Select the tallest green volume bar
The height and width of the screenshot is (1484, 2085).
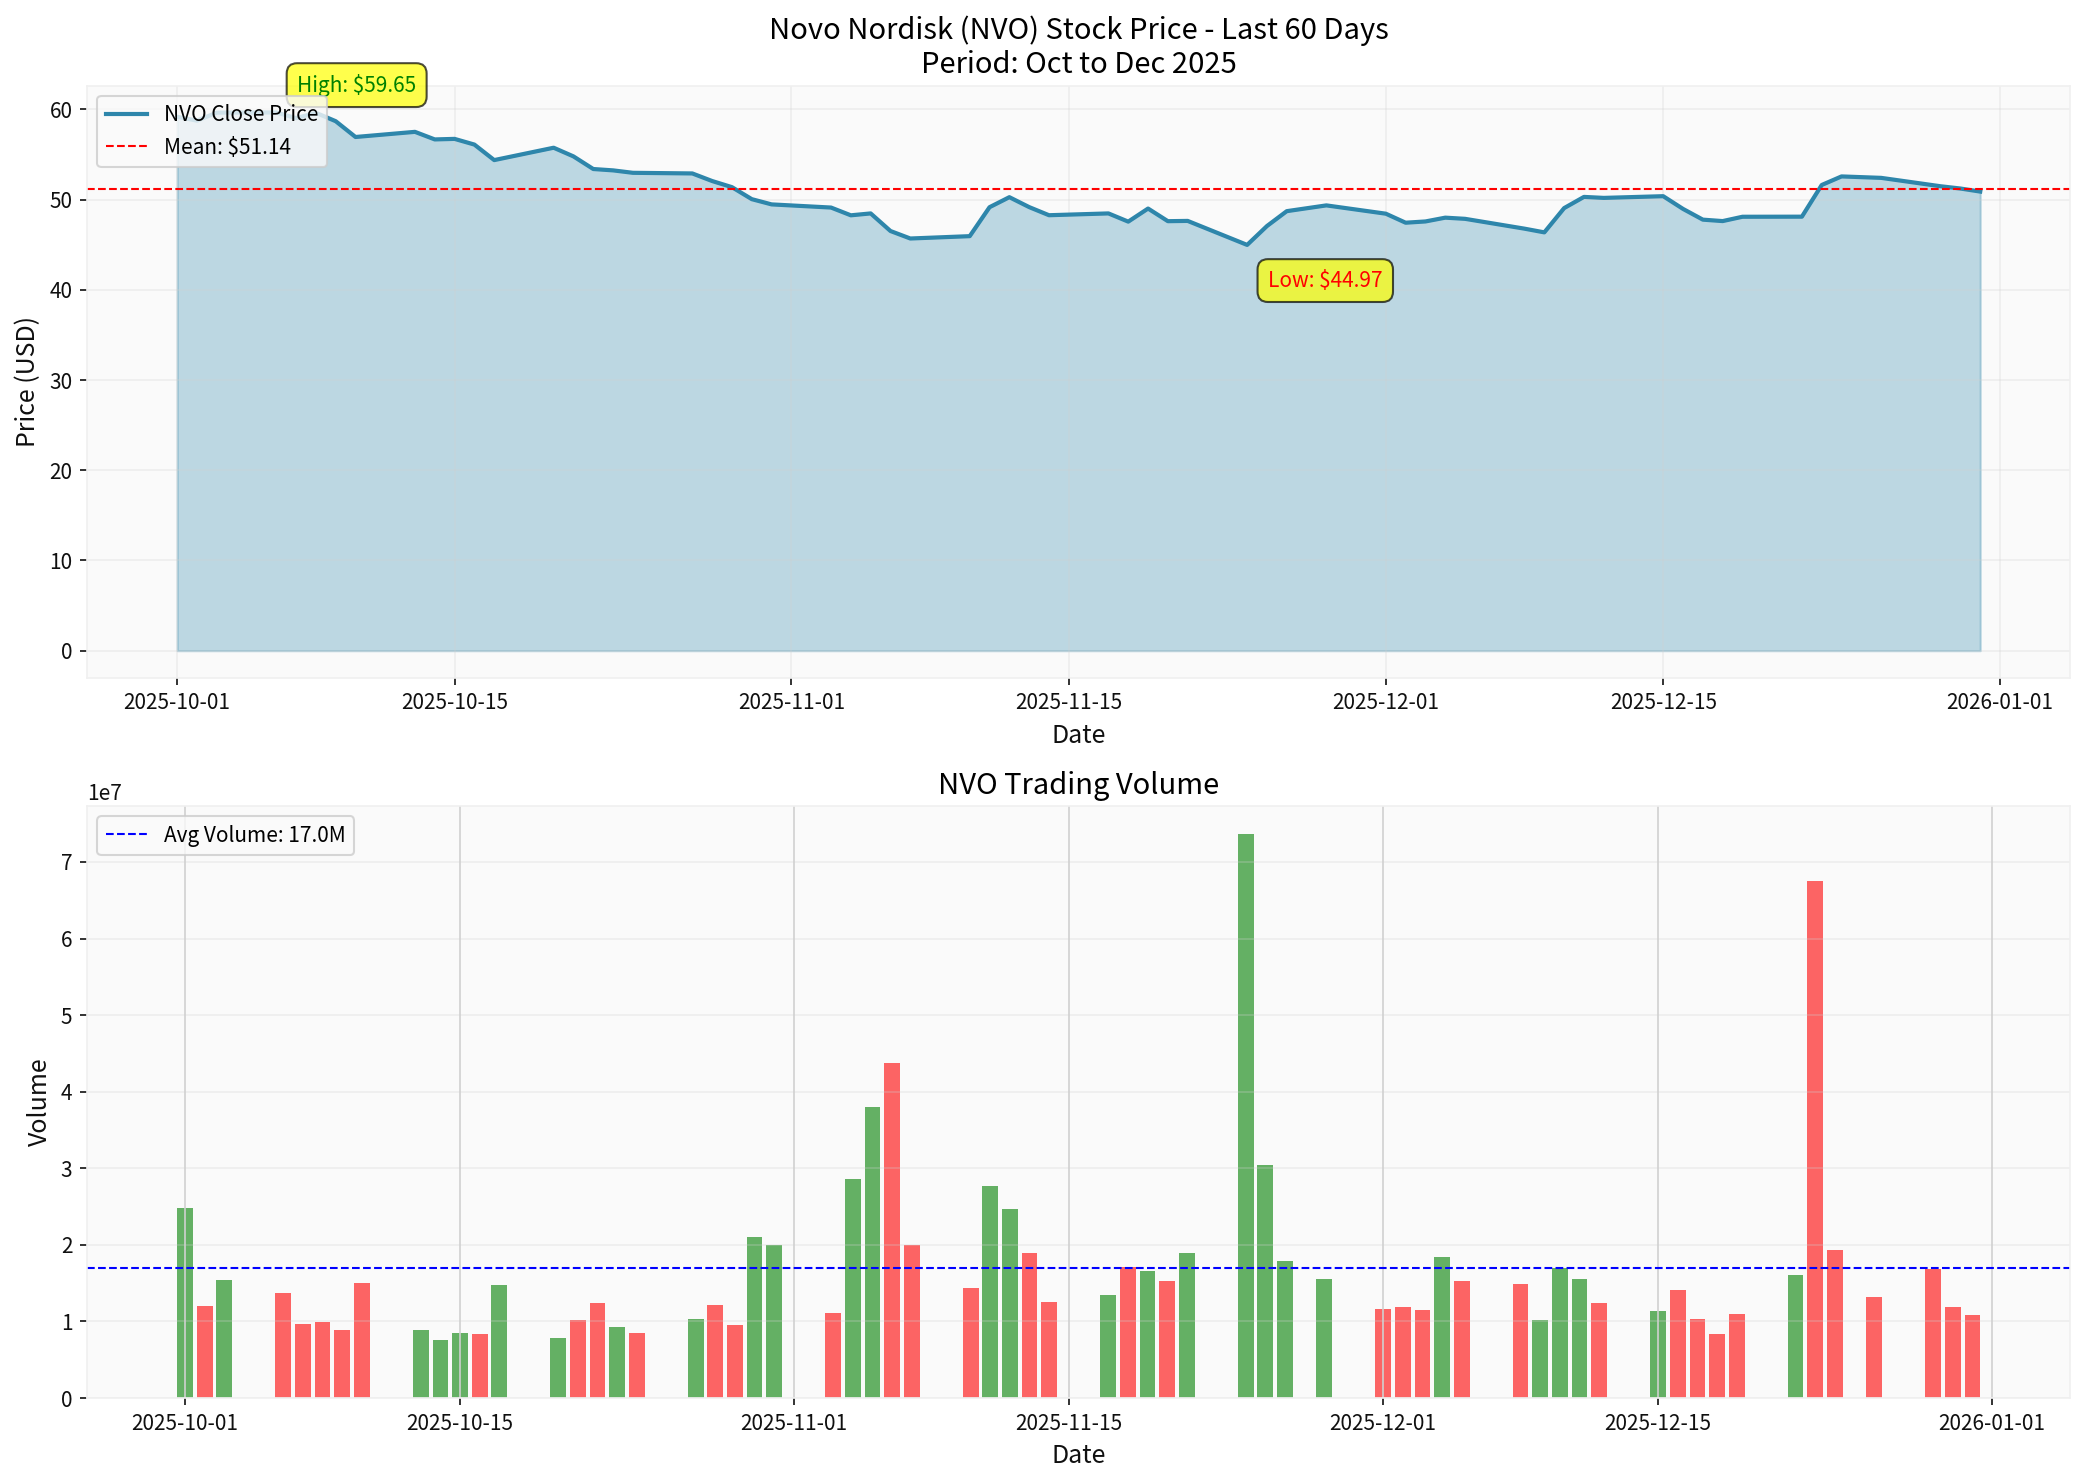(1245, 1100)
